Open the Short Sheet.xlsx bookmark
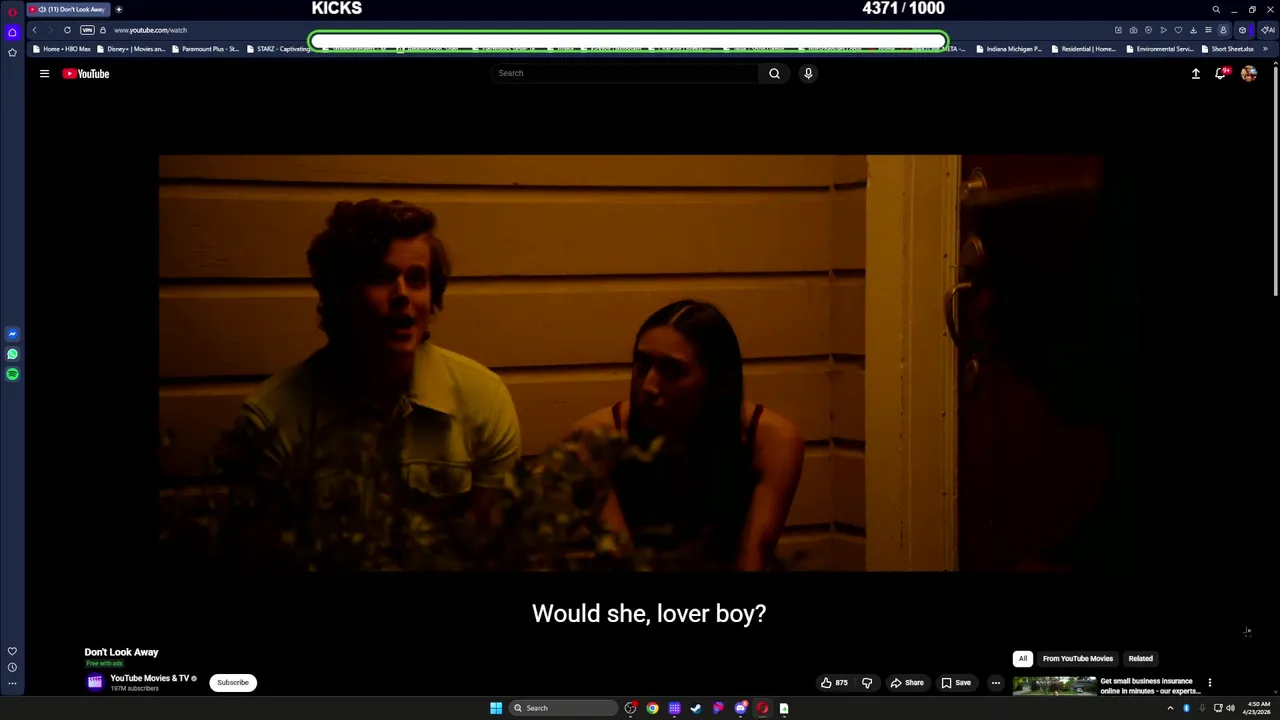The height and width of the screenshot is (720, 1280). 1227,49
